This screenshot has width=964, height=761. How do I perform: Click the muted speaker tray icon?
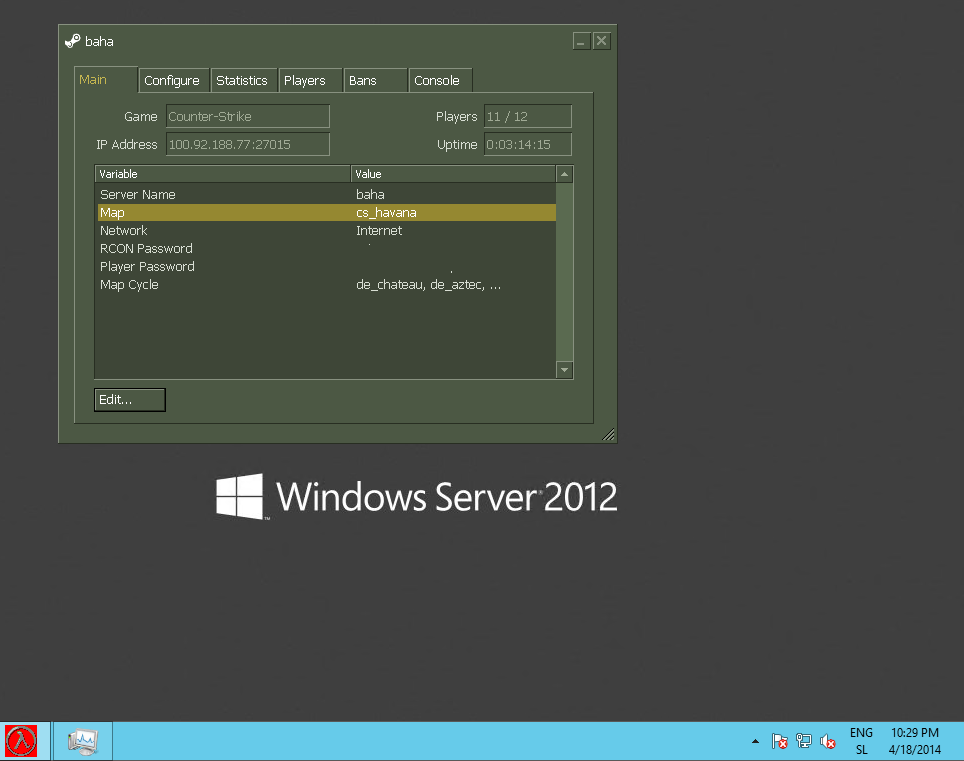[x=828, y=741]
